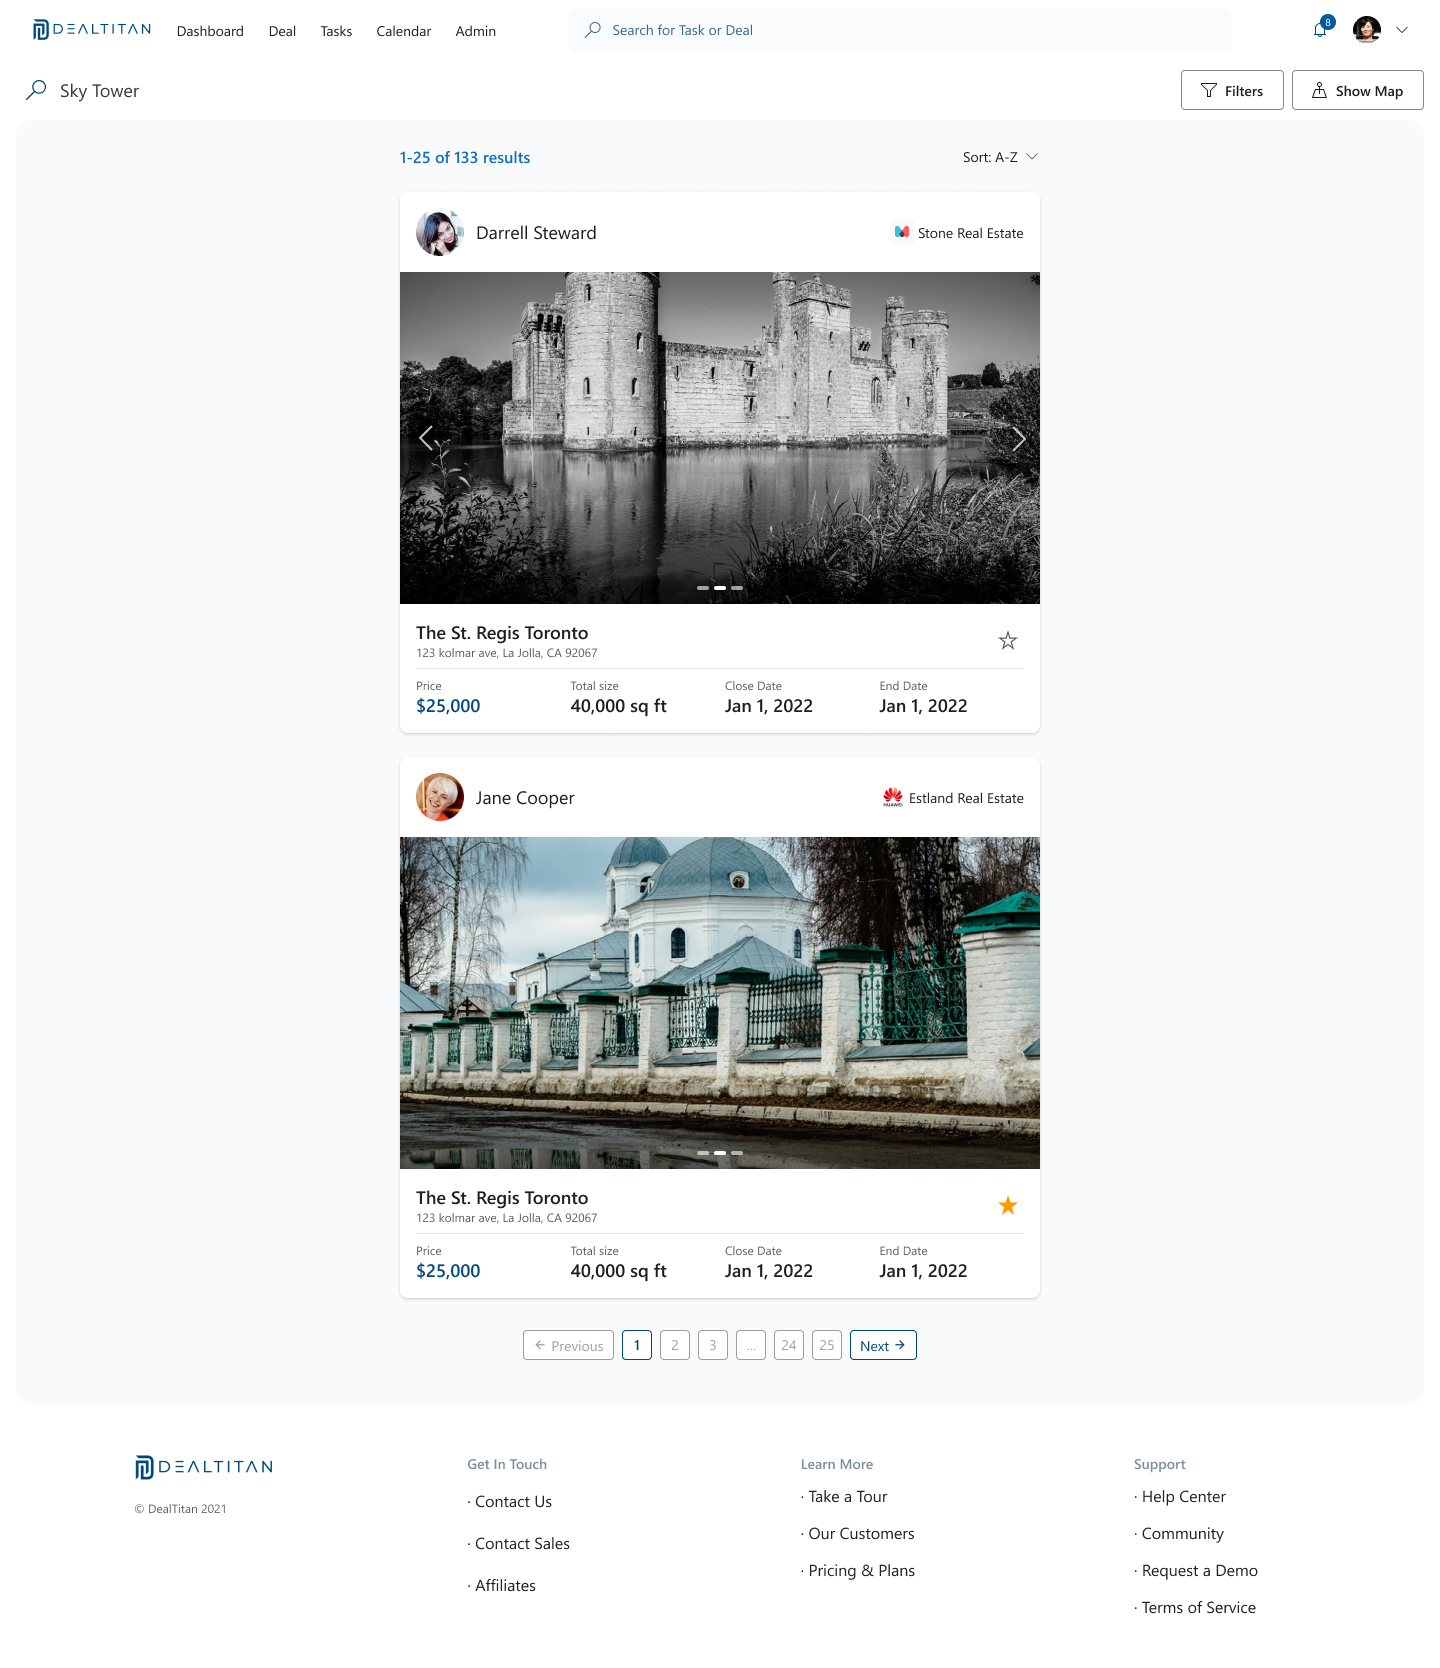1440x1668 pixels.
Task: Click the 1-25 of 133 results text
Action: 465,158
